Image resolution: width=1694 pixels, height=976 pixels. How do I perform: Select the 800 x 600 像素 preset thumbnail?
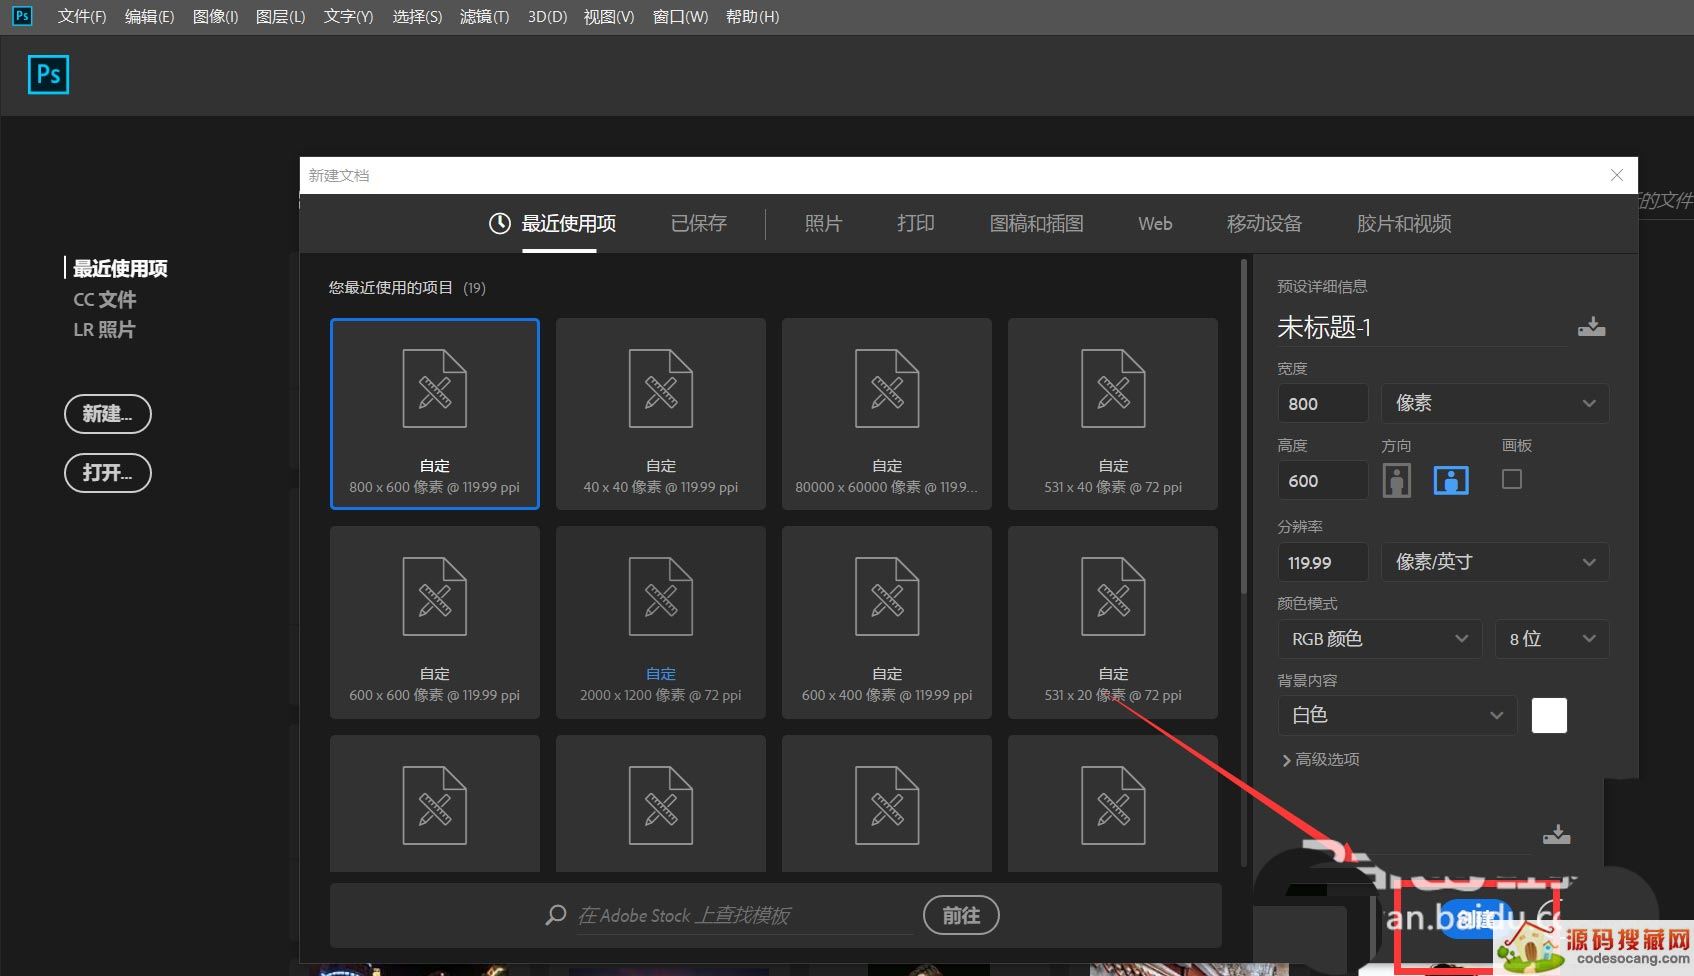pyautogui.click(x=434, y=413)
